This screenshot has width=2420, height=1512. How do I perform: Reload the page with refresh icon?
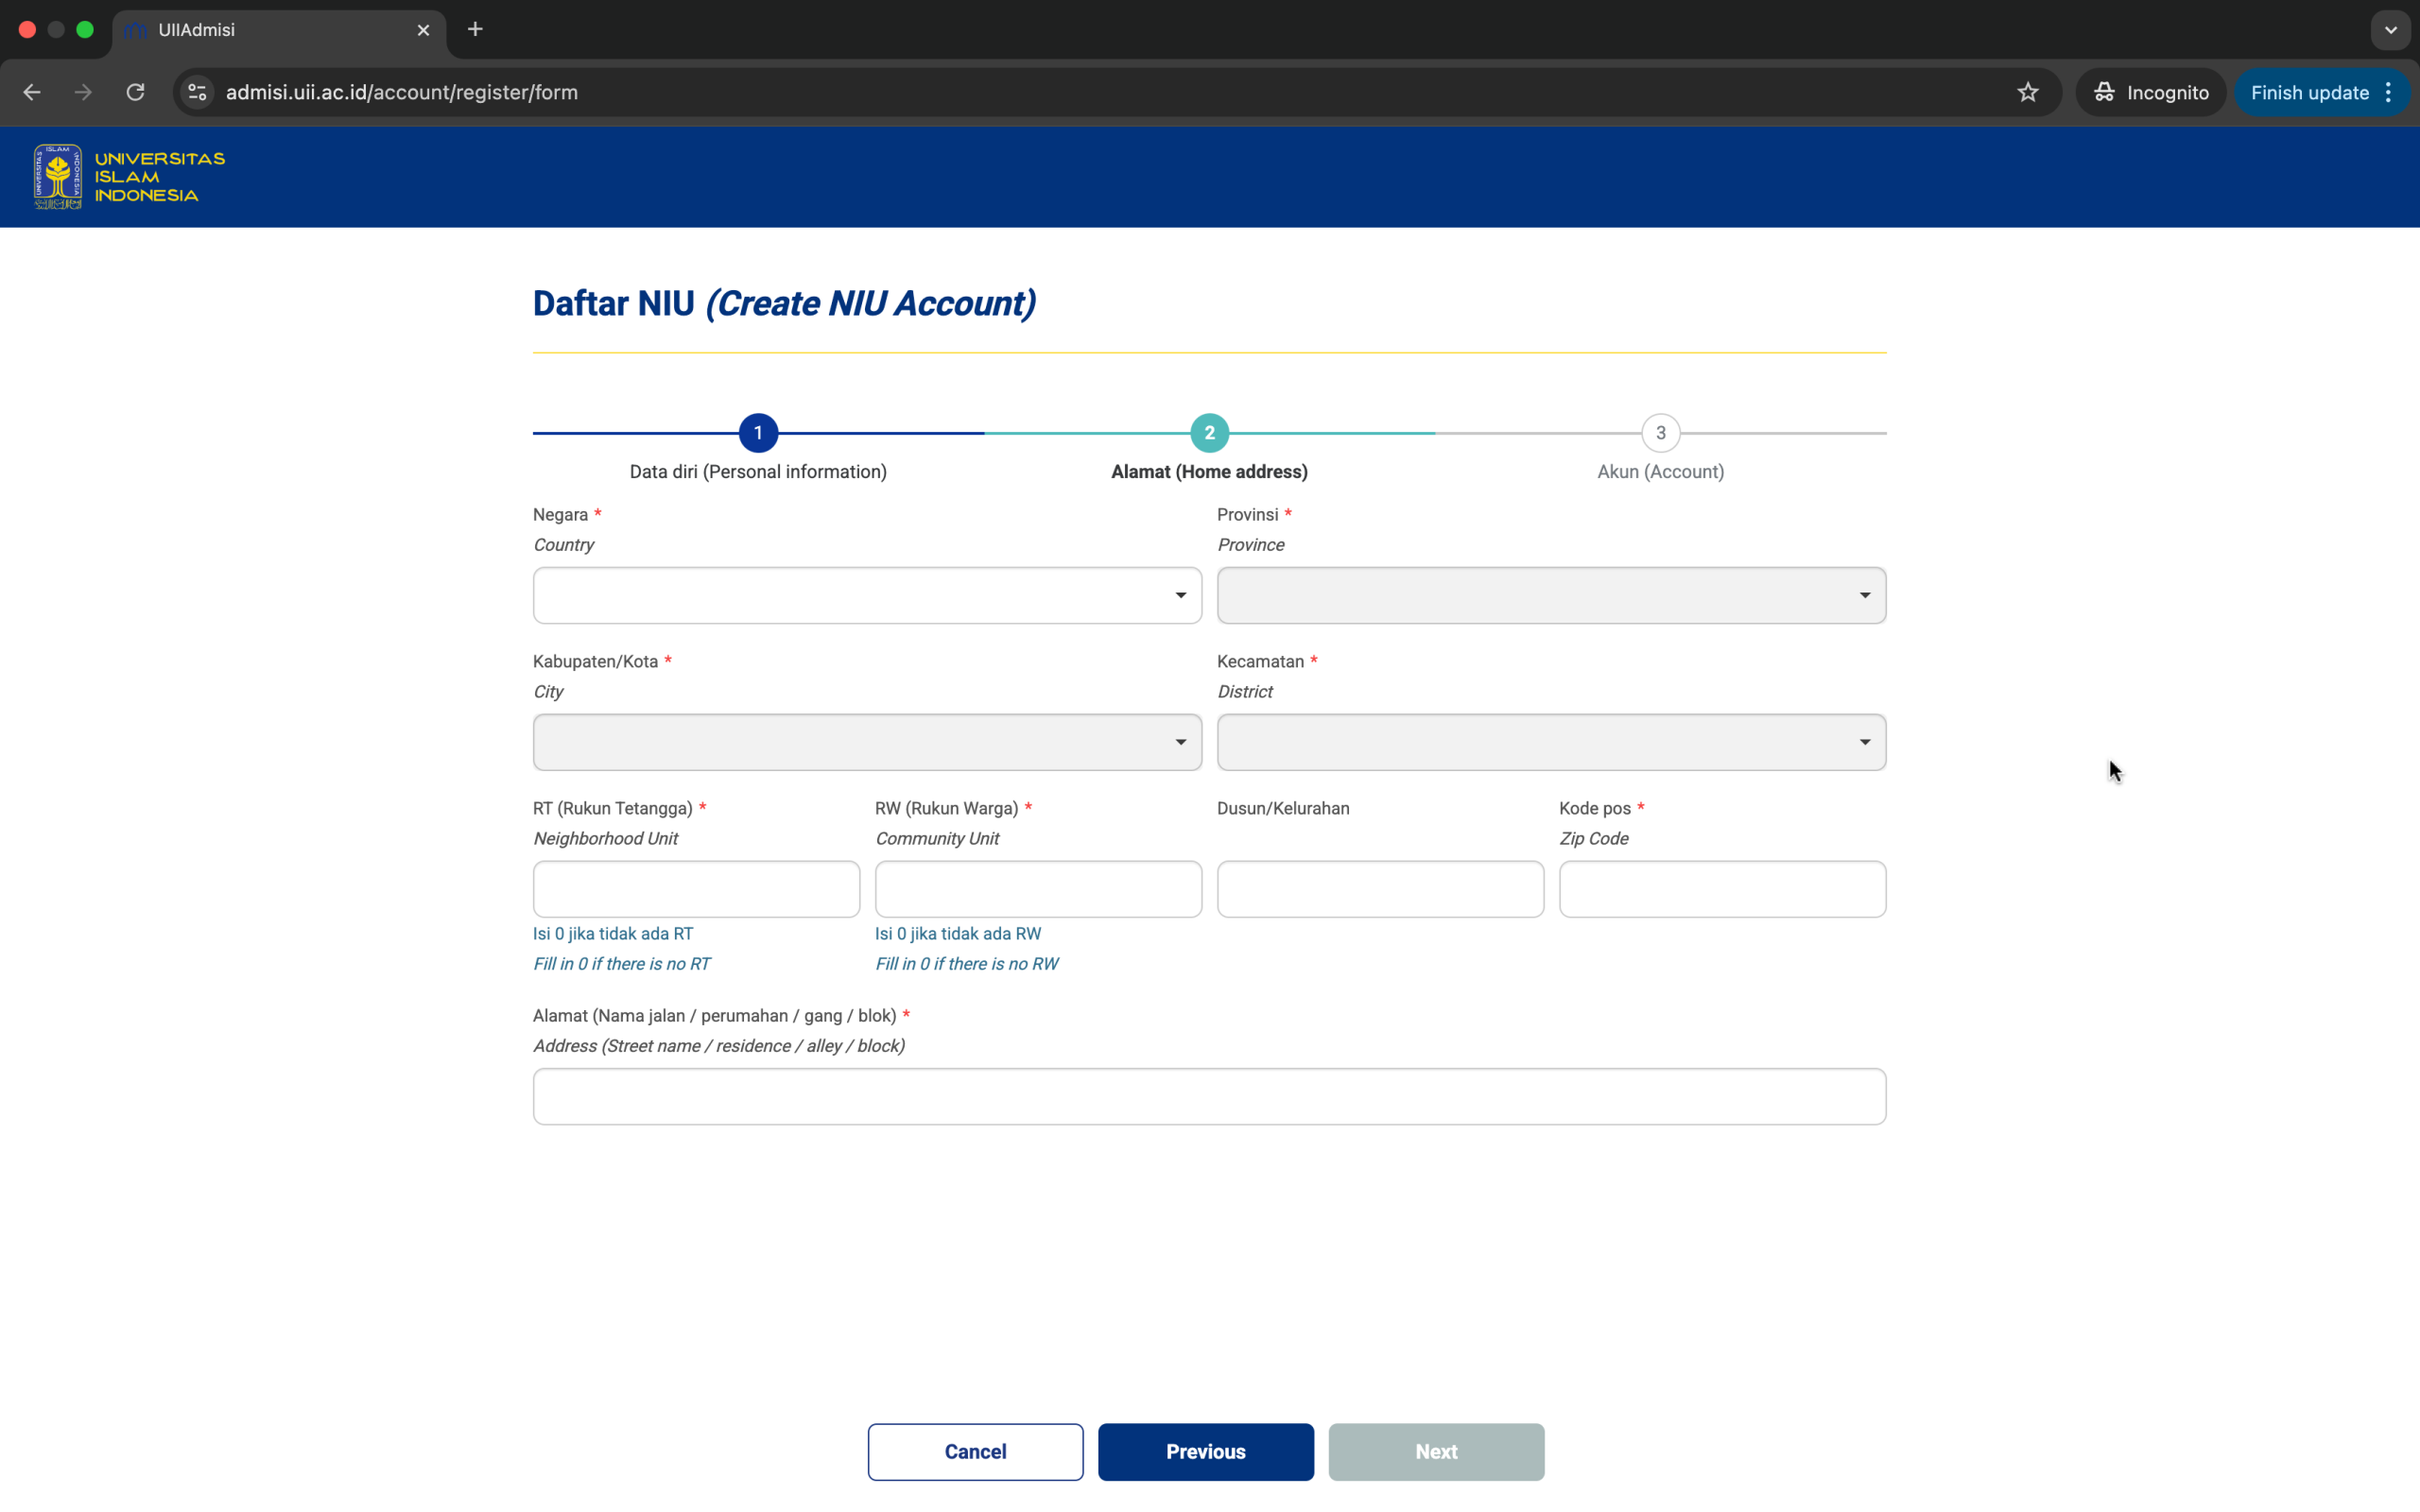click(135, 92)
